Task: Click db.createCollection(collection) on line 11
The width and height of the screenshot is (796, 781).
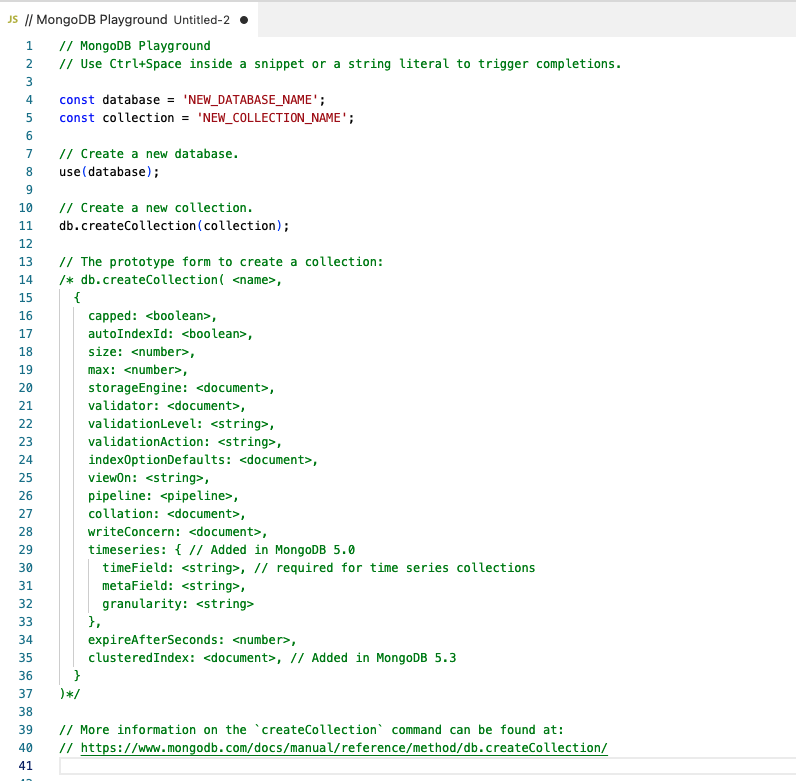Action: 173,226
